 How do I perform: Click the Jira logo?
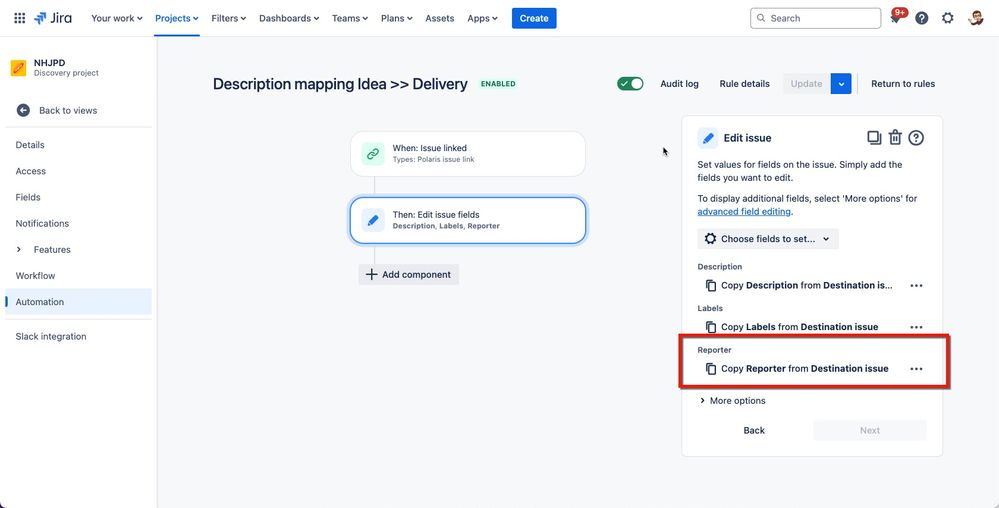[53, 18]
